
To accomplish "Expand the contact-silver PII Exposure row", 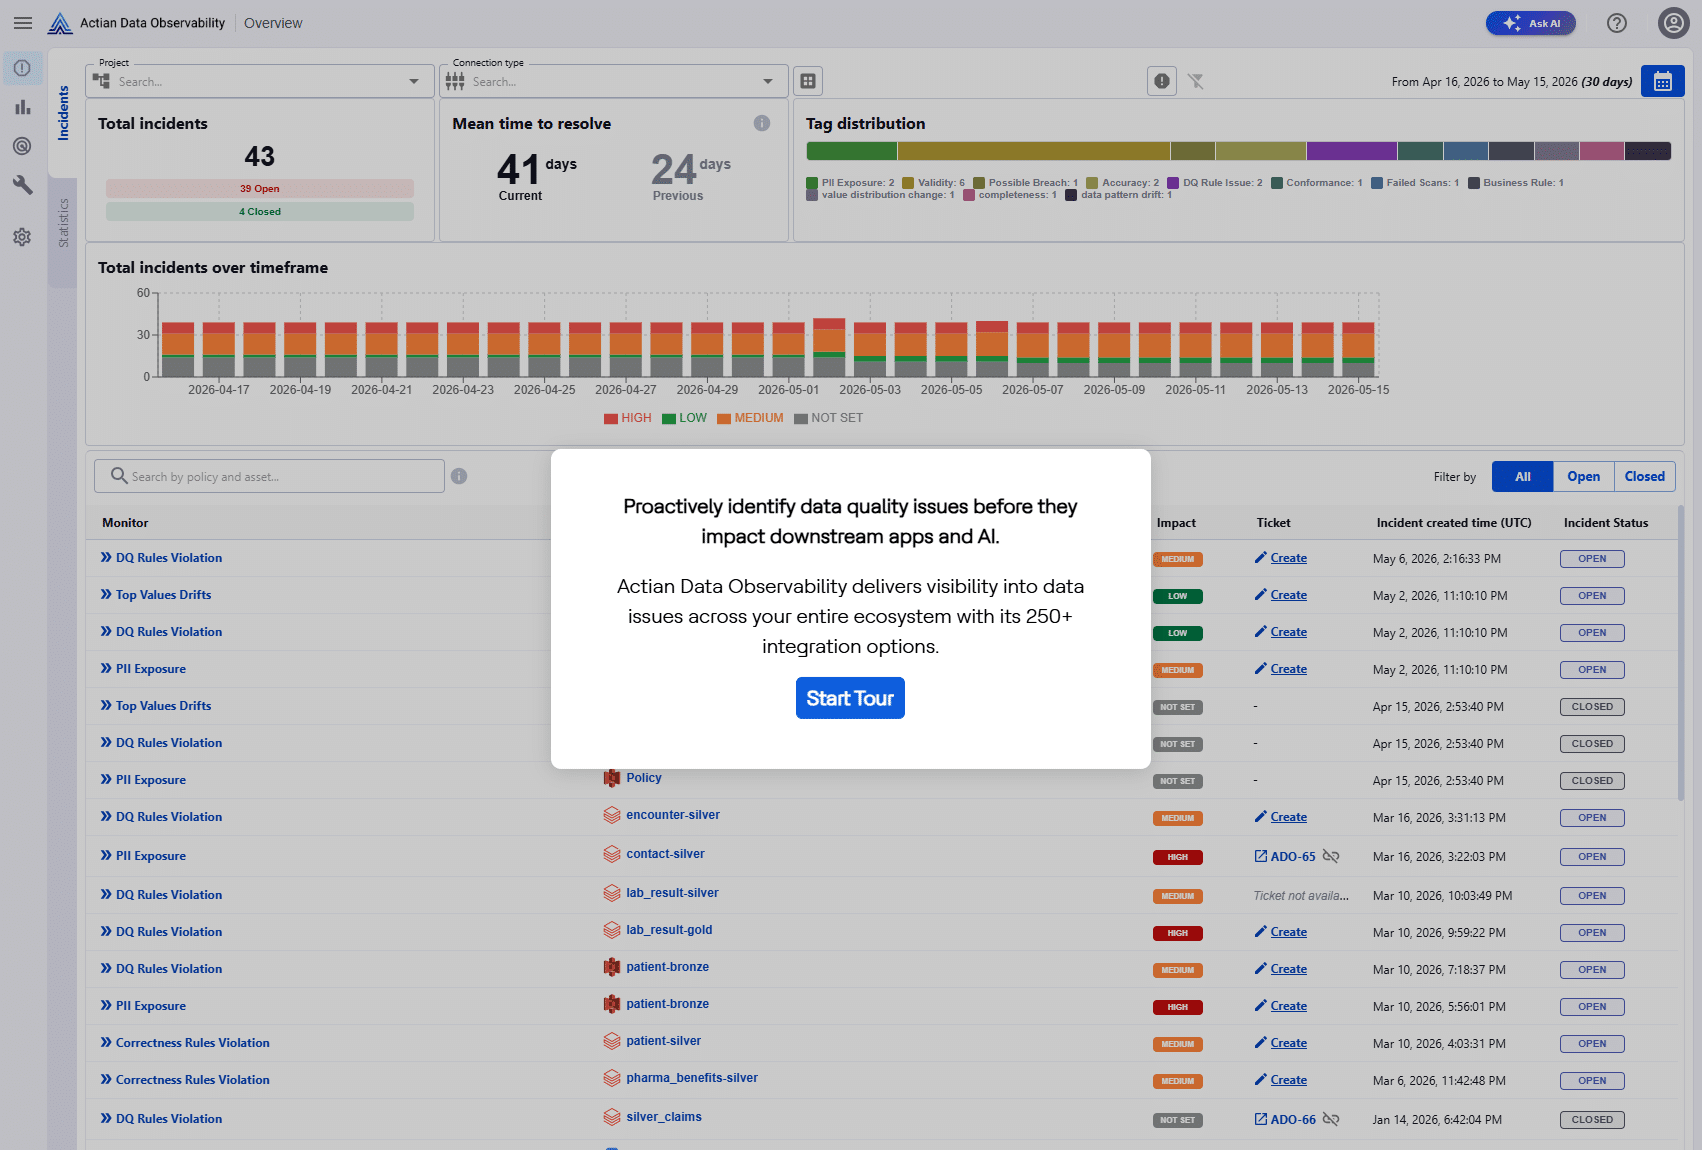I will pyautogui.click(x=106, y=856).
